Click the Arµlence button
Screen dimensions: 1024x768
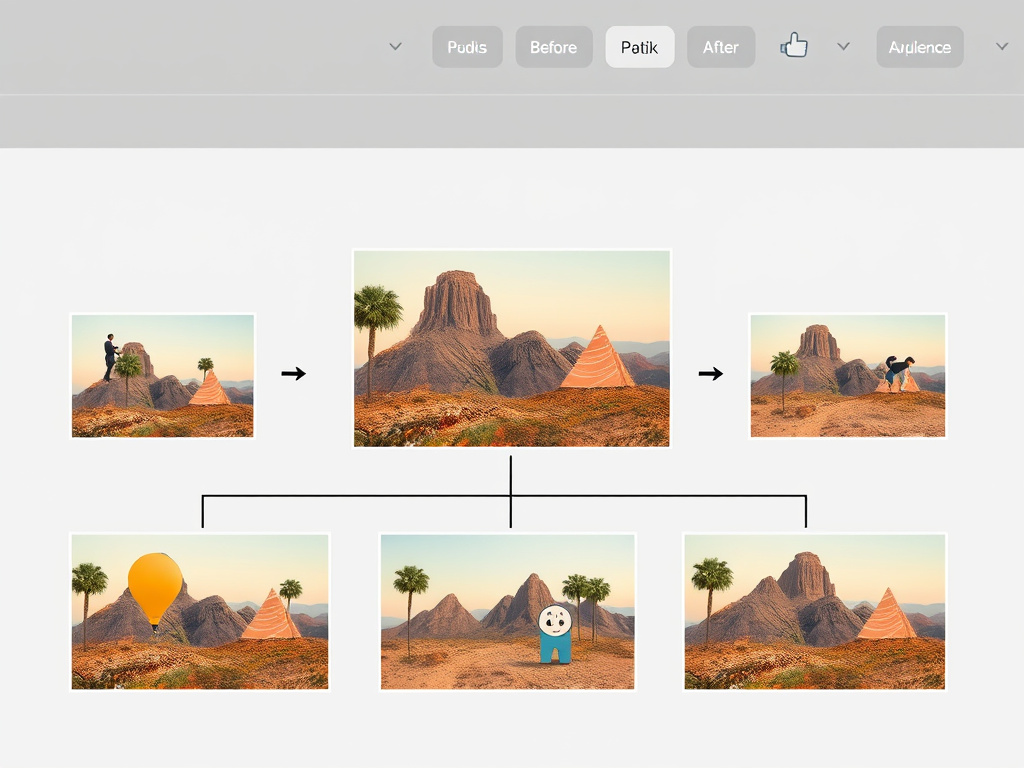click(x=920, y=47)
